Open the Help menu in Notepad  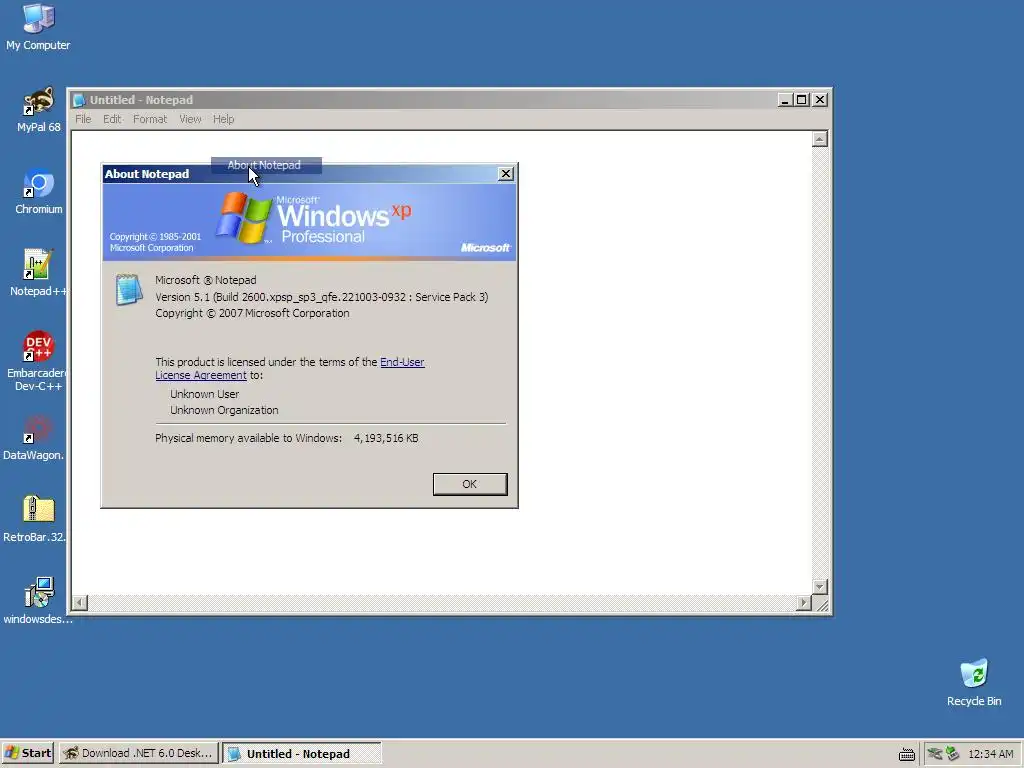pyautogui.click(x=223, y=119)
